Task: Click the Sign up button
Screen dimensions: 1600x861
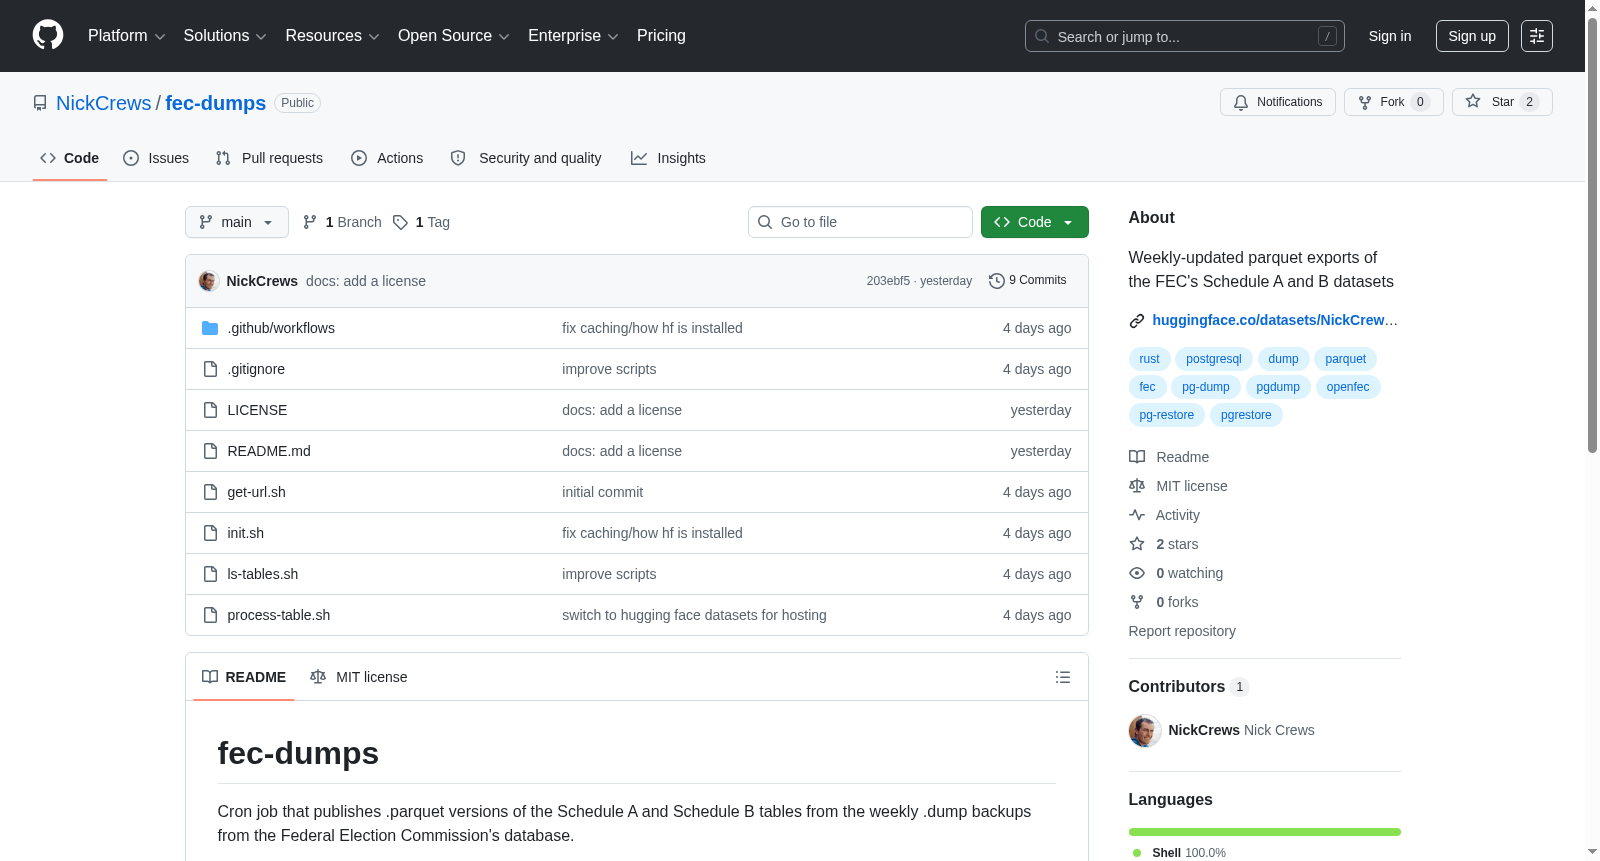Action: (x=1472, y=36)
